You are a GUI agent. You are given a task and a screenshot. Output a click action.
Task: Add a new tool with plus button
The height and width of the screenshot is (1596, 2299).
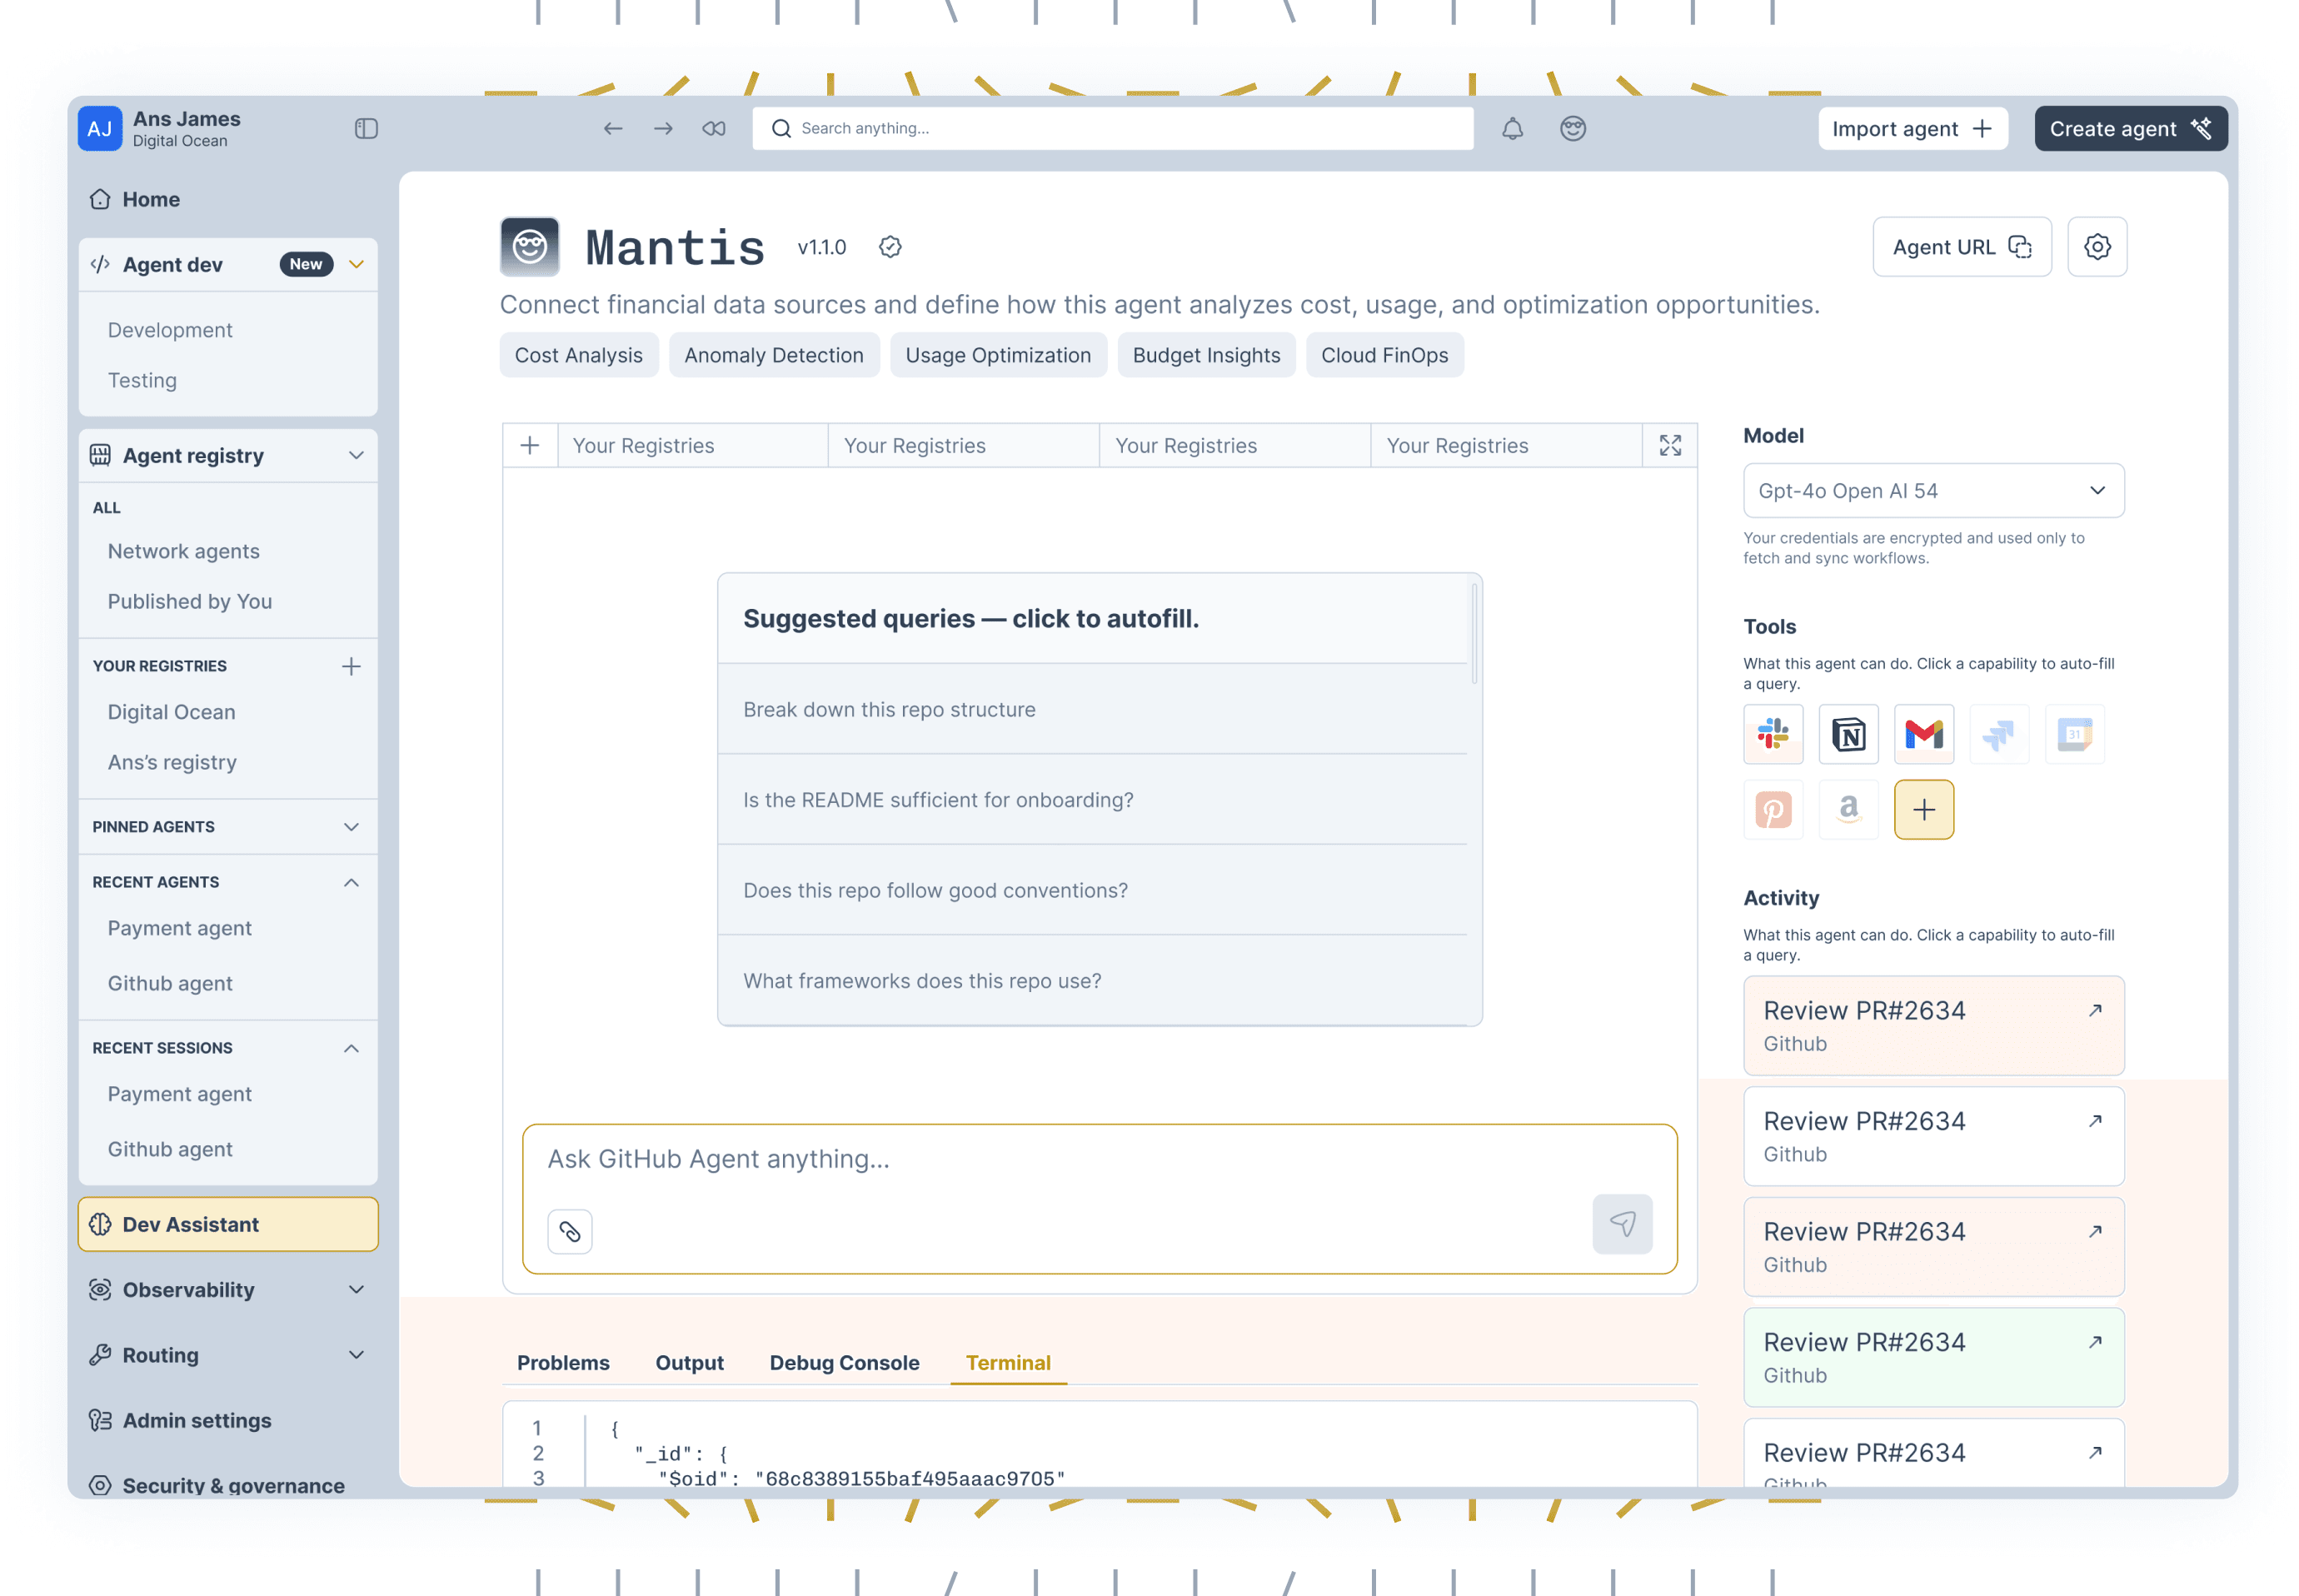click(1923, 809)
